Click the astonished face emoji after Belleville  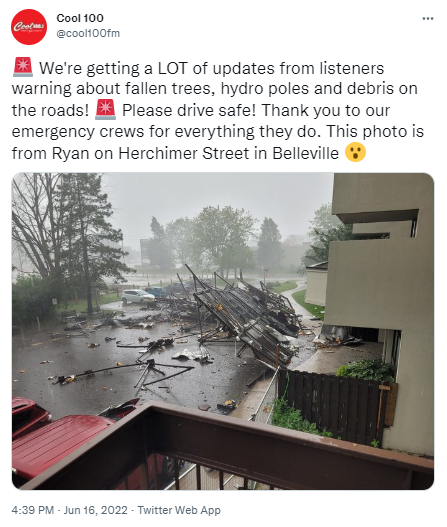click(355, 152)
